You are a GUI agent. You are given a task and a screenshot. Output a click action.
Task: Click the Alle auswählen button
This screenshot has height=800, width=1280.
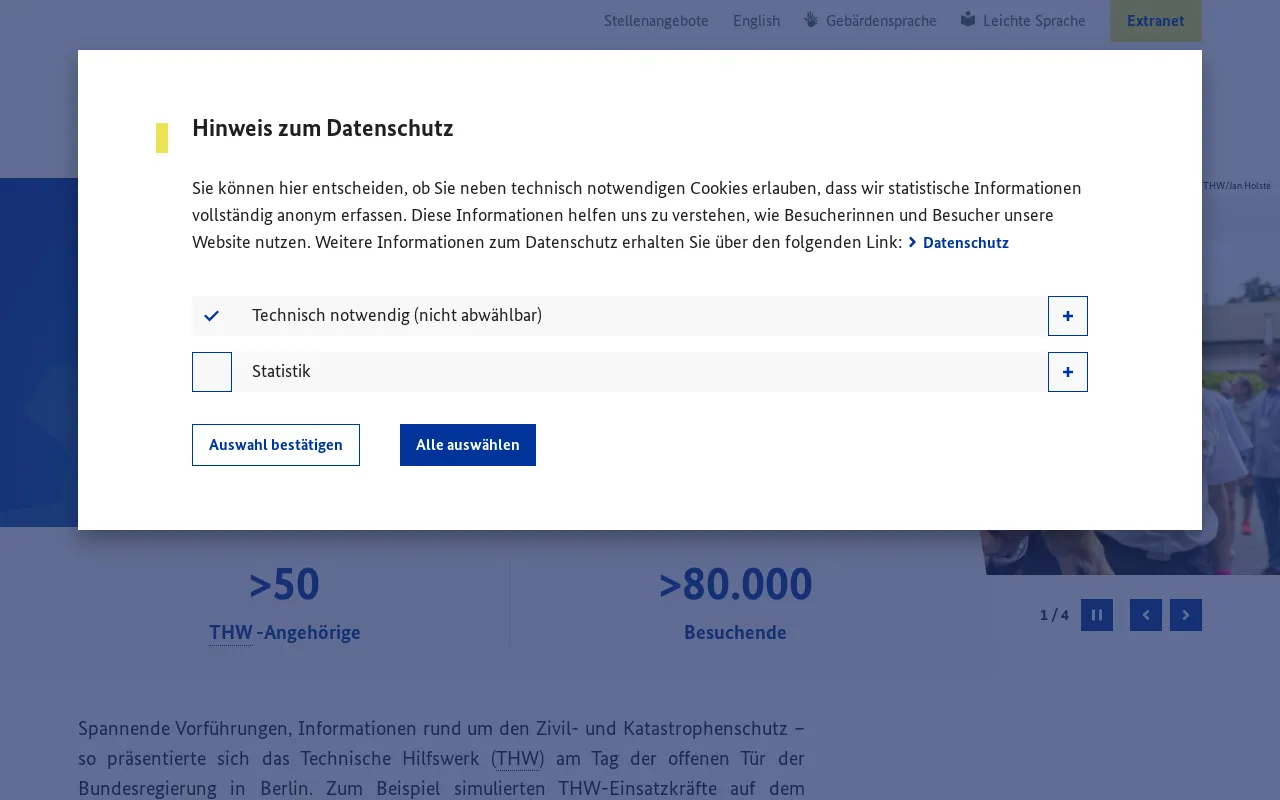[468, 445]
